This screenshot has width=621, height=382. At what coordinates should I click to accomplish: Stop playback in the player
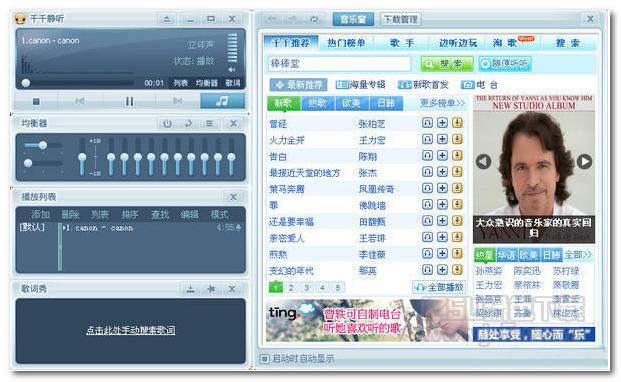tap(36, 101)
